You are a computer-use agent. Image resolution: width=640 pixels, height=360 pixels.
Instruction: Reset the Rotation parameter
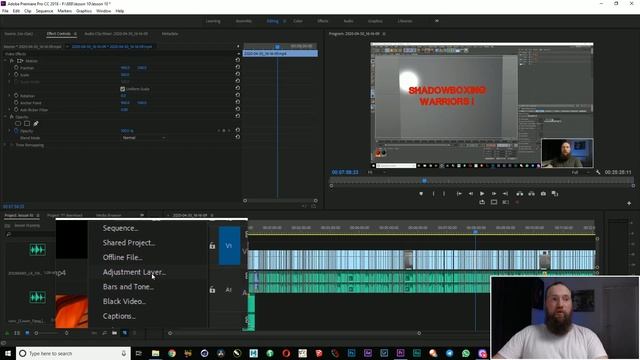238,96
